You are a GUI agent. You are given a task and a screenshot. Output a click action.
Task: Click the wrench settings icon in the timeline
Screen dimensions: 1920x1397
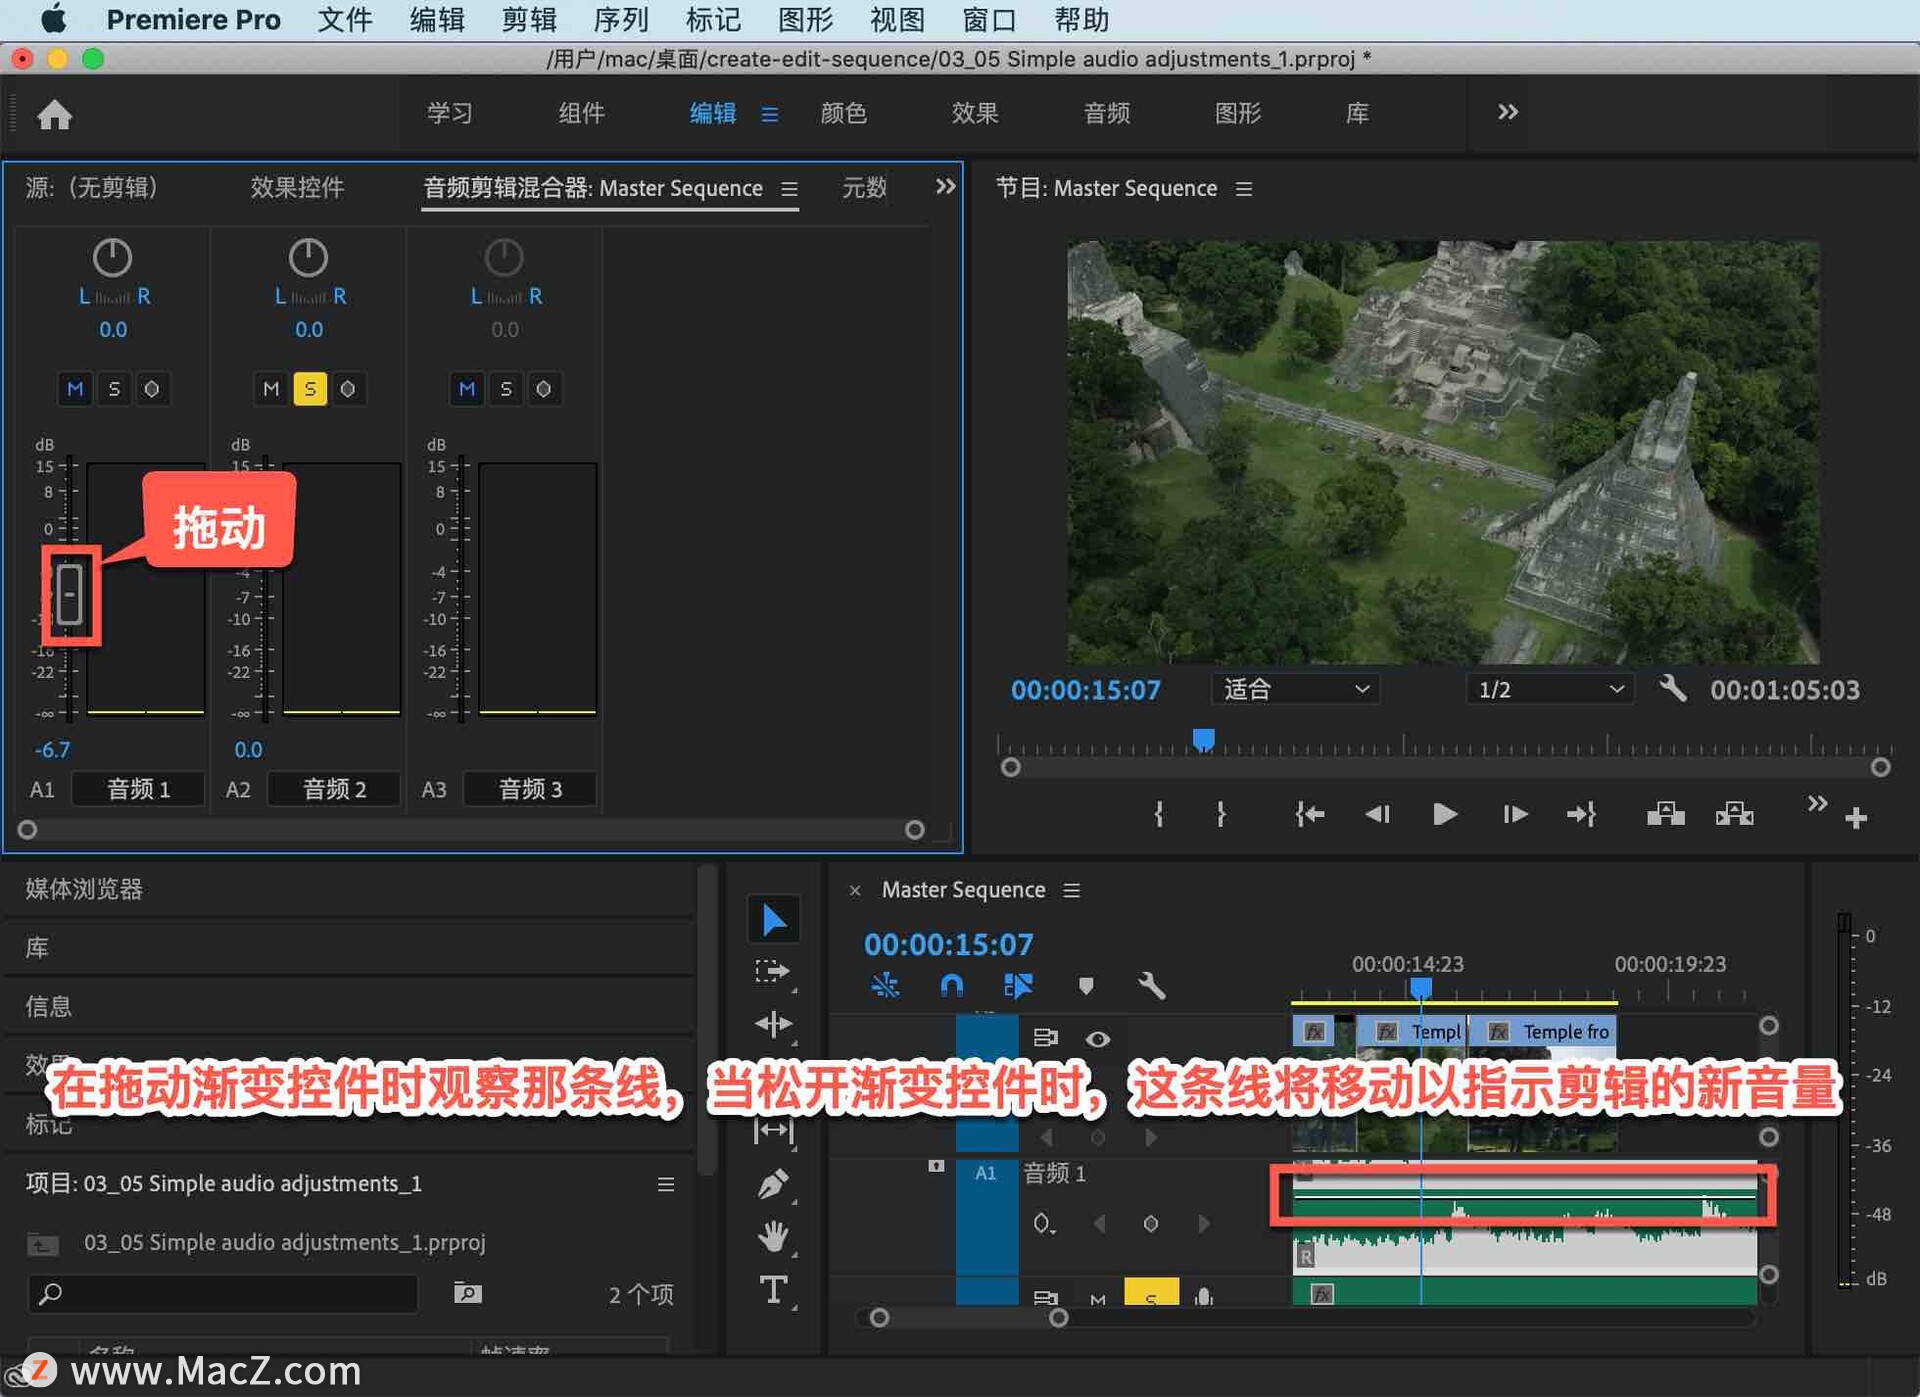(1151, 986)
